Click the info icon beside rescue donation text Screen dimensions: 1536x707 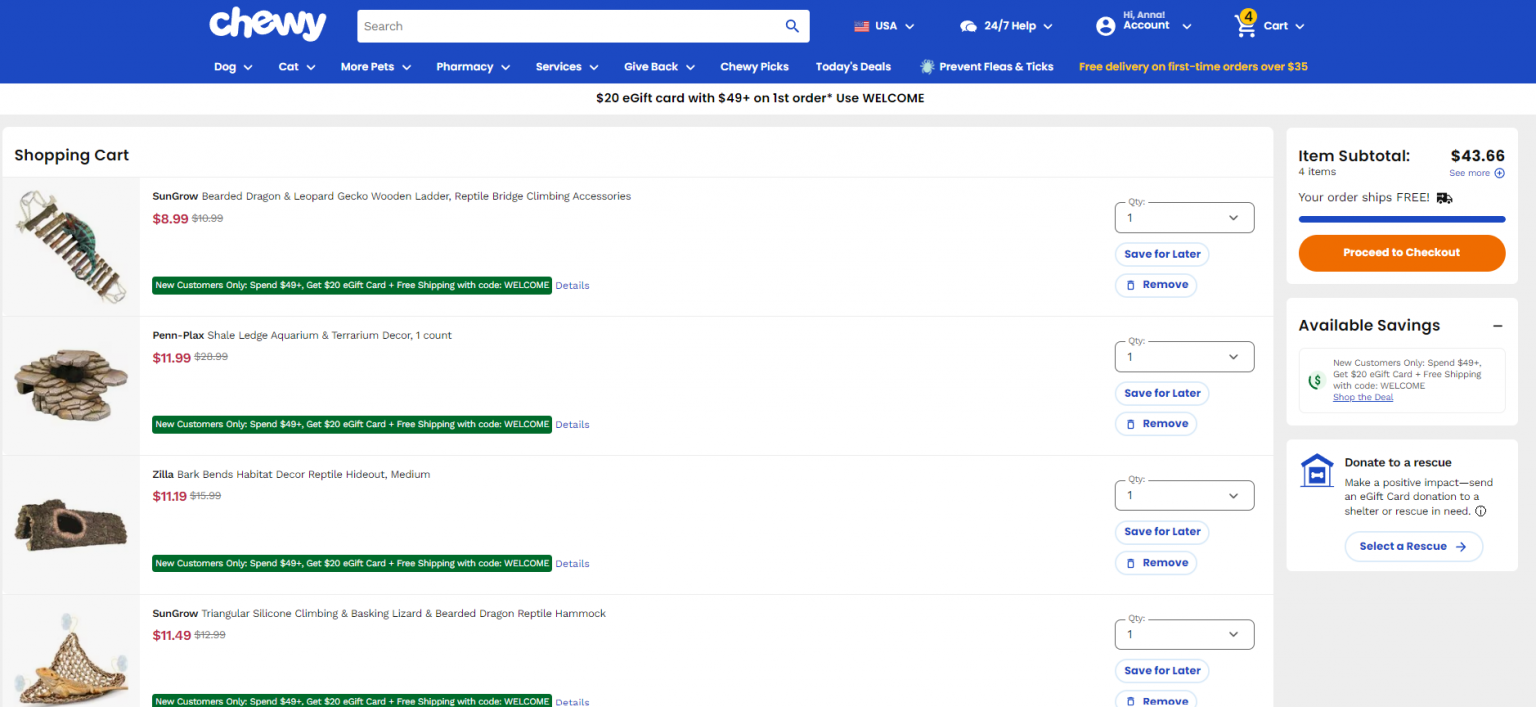point(1481,511)
